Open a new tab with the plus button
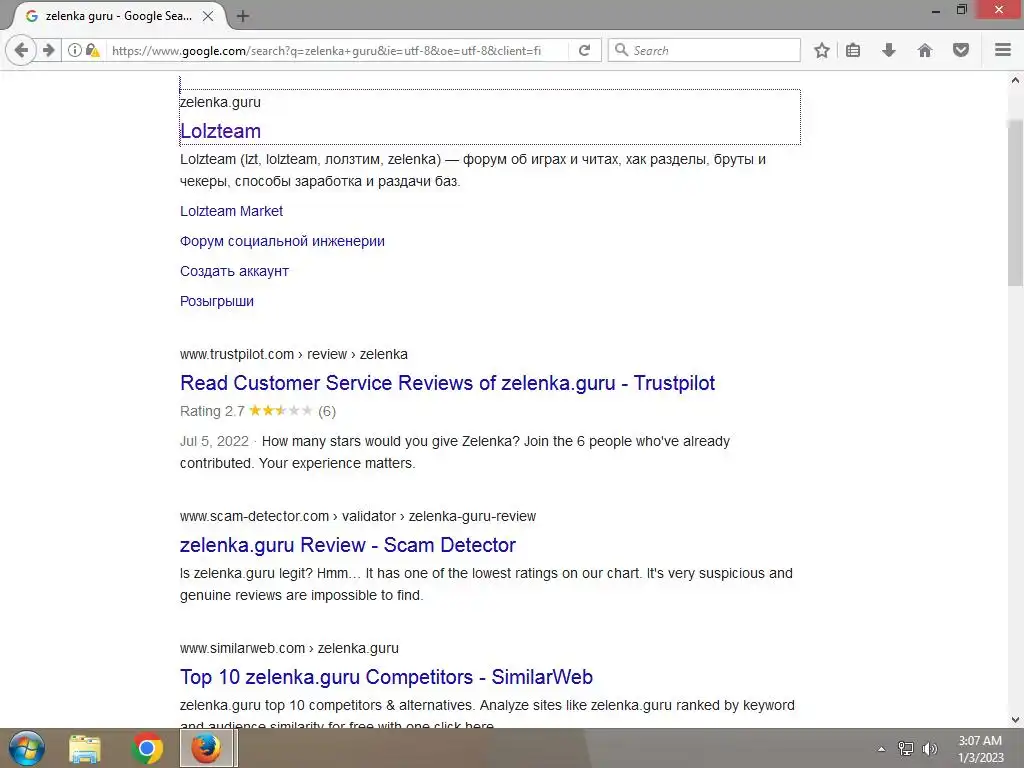Image resolution: width=1024 pixels, height=768 pixels. click(x=243, y=16)
